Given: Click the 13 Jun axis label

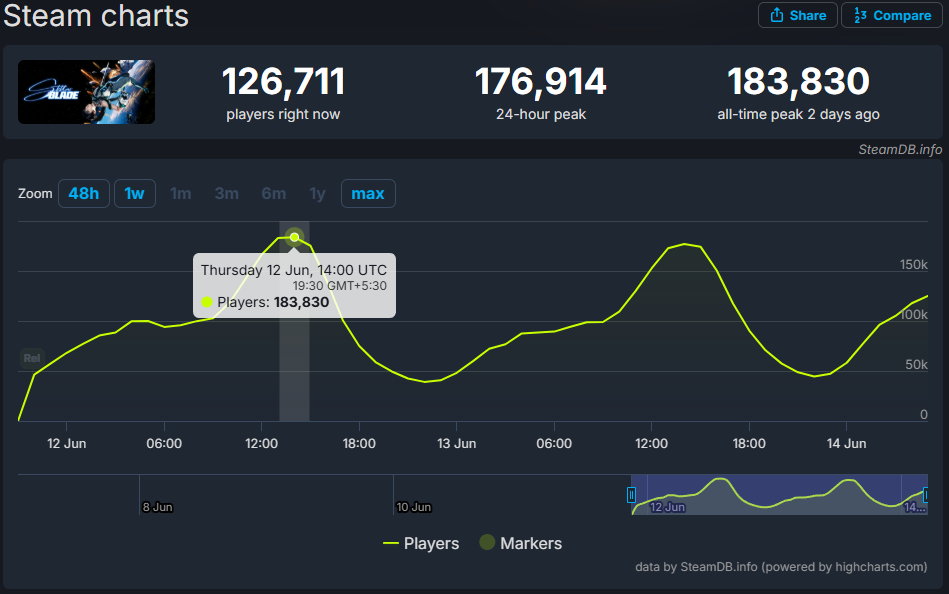Looking at the screenshot, I should (x=456, y=443).
